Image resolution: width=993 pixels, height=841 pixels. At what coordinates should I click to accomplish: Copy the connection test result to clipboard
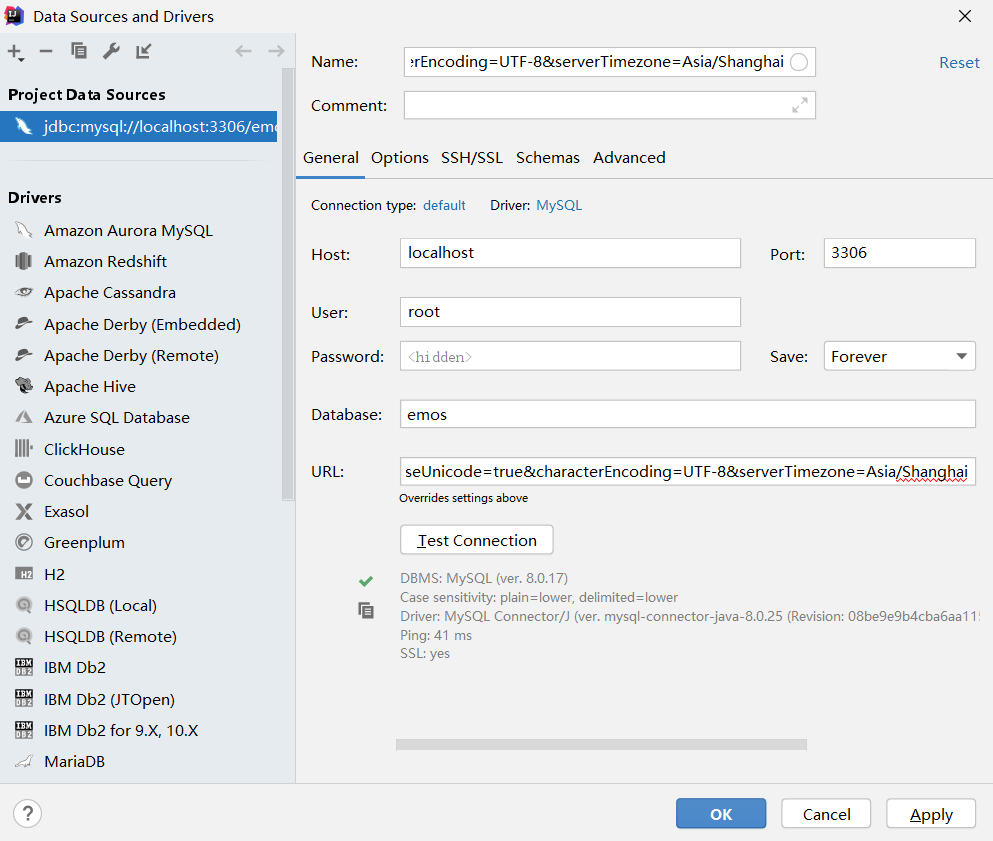click(x=366, y=609)
